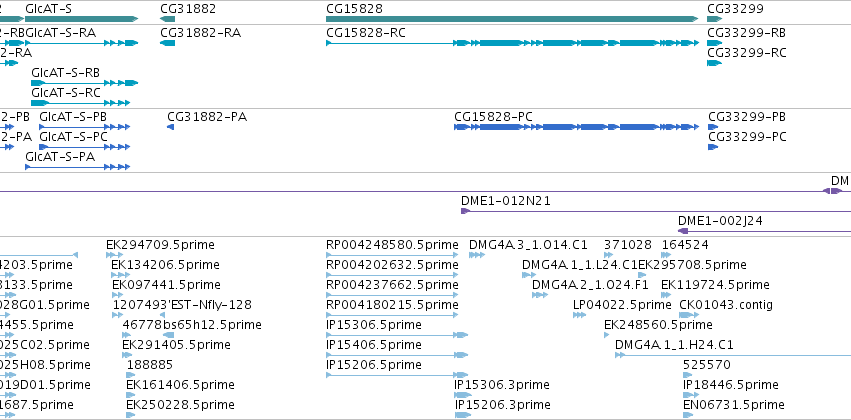This screenshot has width=851, height=420.
Task: Select the CG33299-PC protein glyph
Action: [x=713, y=147]
